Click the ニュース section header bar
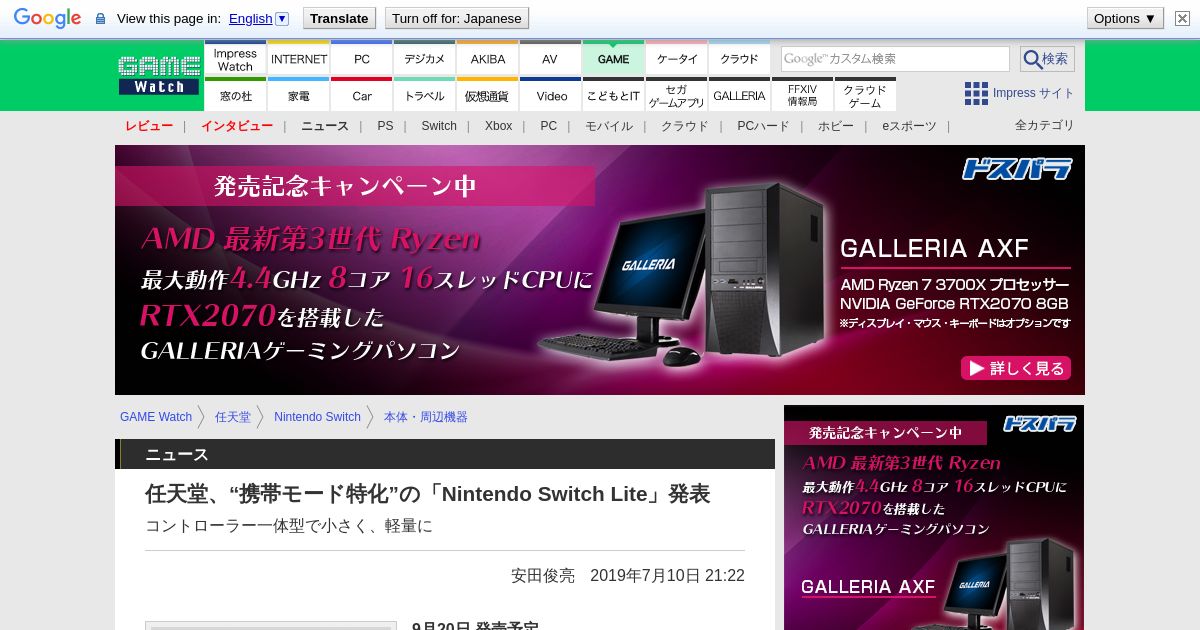The image size is (1200, 630). click(x=445, y=454)
